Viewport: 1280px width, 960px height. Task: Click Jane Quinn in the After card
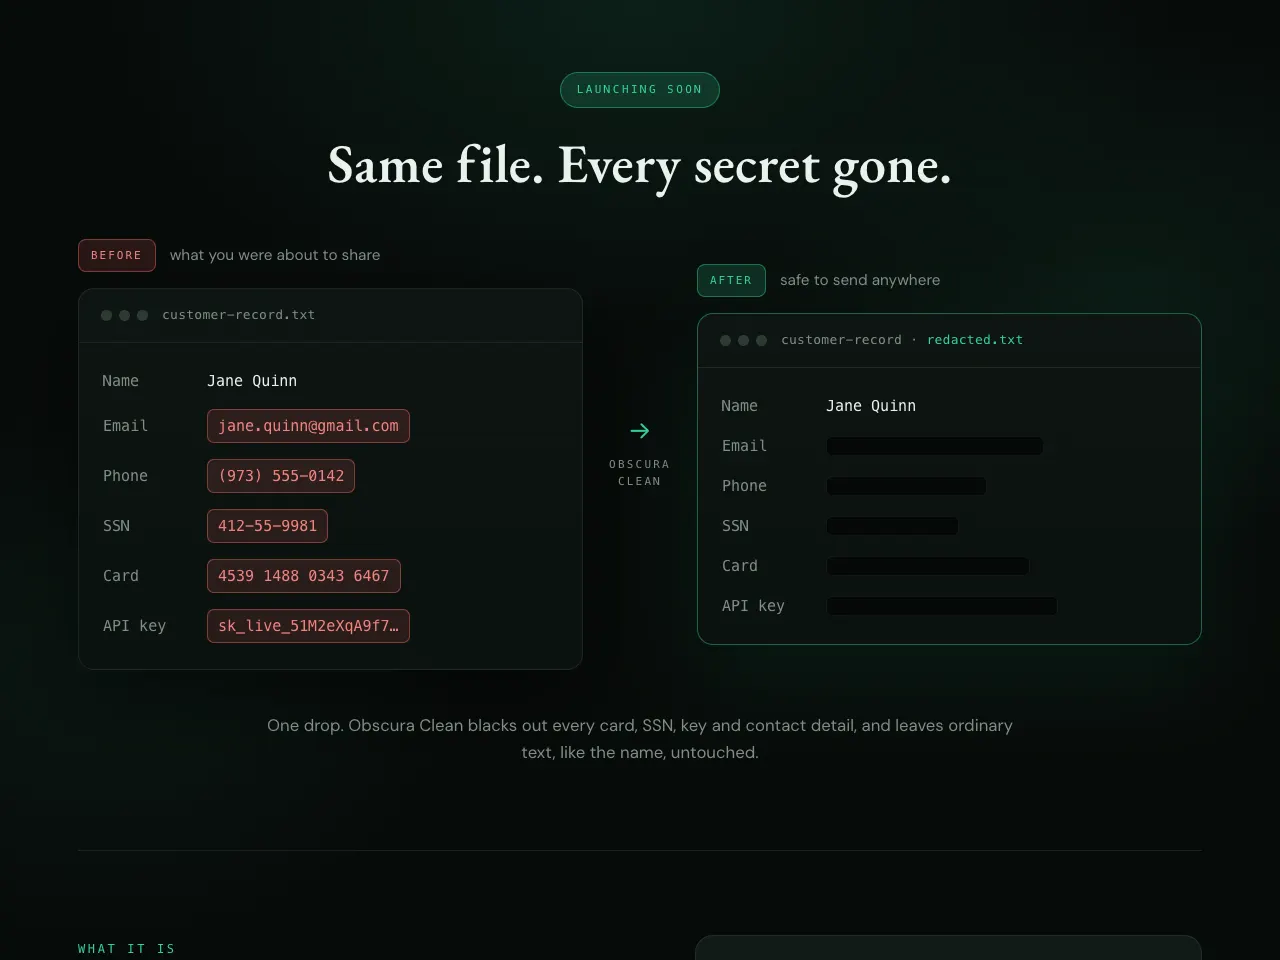pyautogui.click(x=871, y=406)
